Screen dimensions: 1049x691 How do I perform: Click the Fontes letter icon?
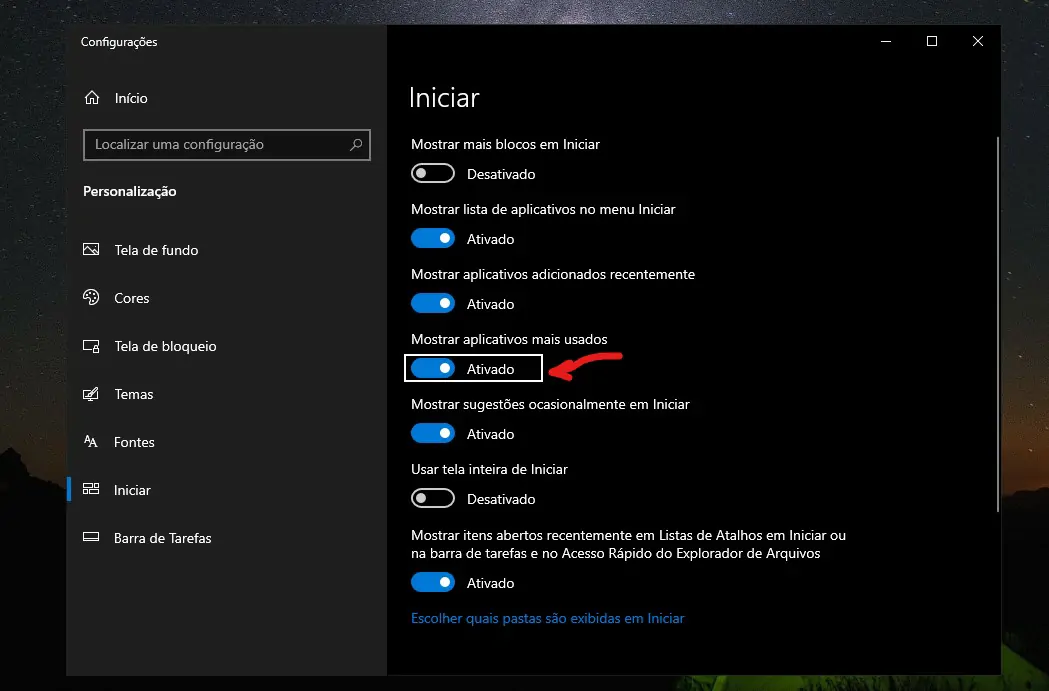pyautogui.click(x=91, y=441)
